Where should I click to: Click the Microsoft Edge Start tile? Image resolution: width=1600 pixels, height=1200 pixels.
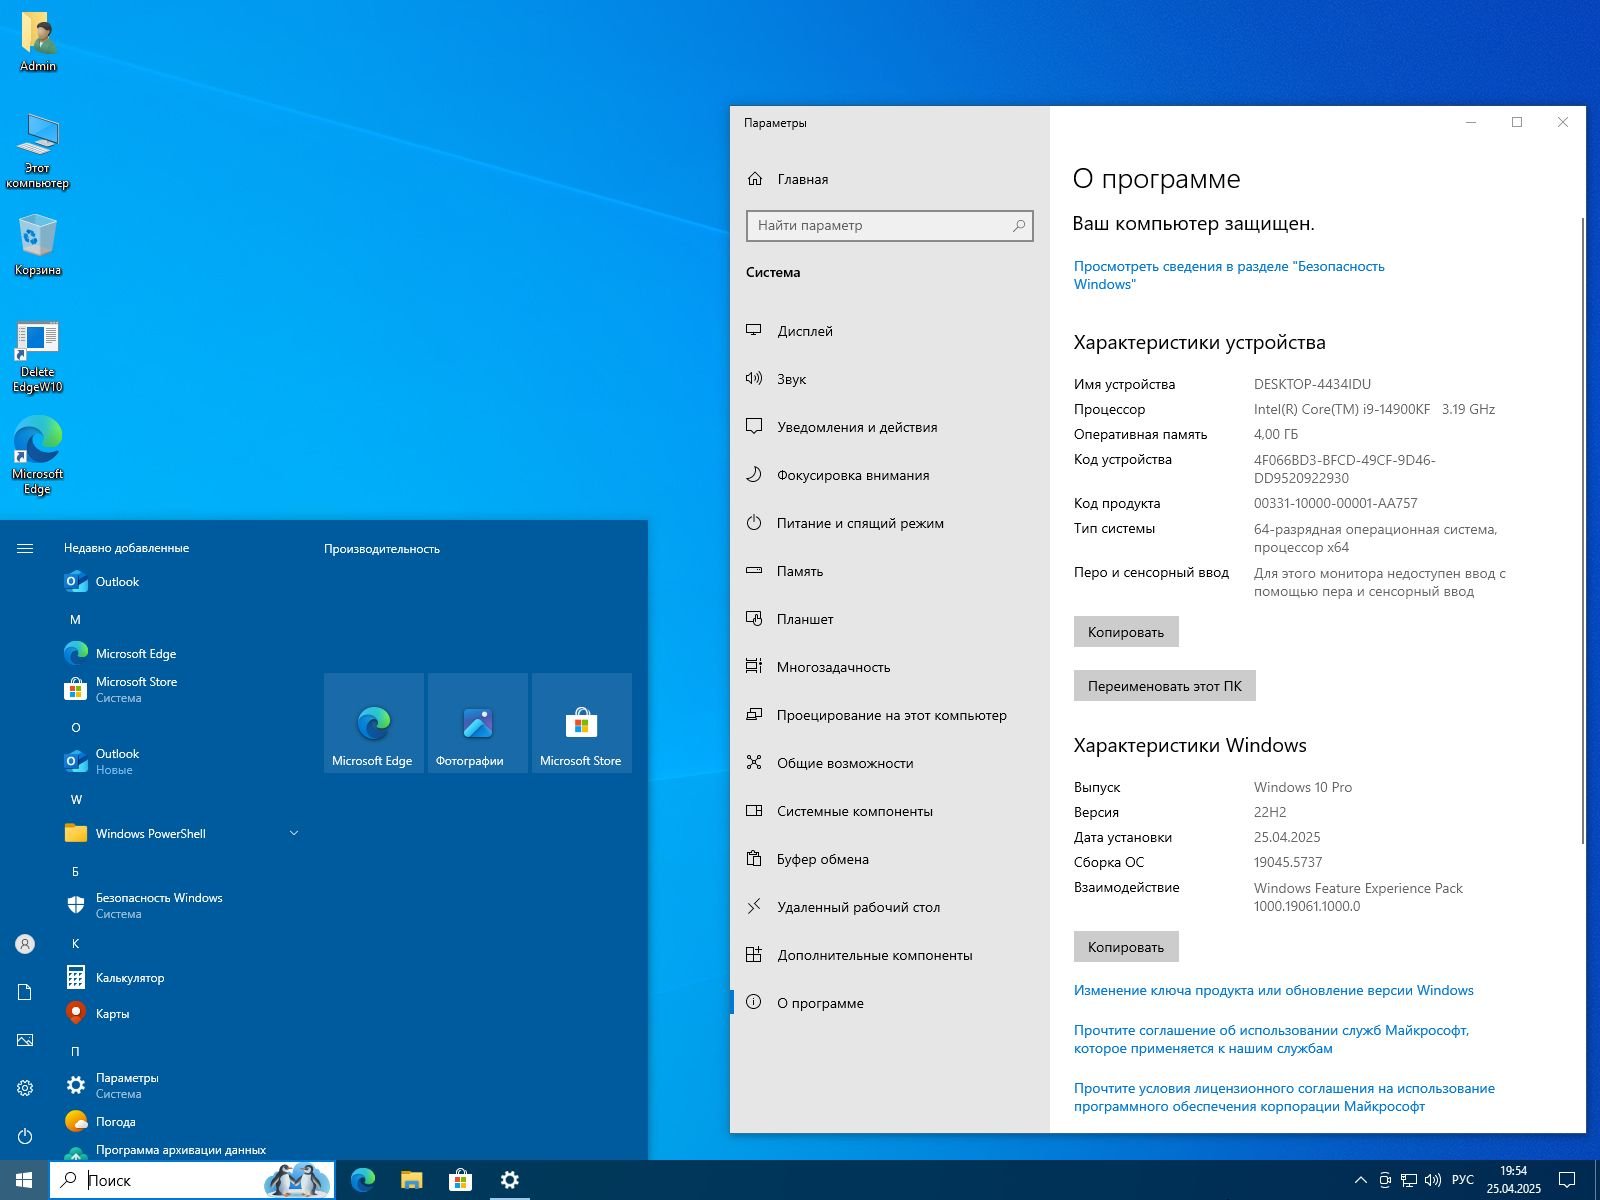374,723
